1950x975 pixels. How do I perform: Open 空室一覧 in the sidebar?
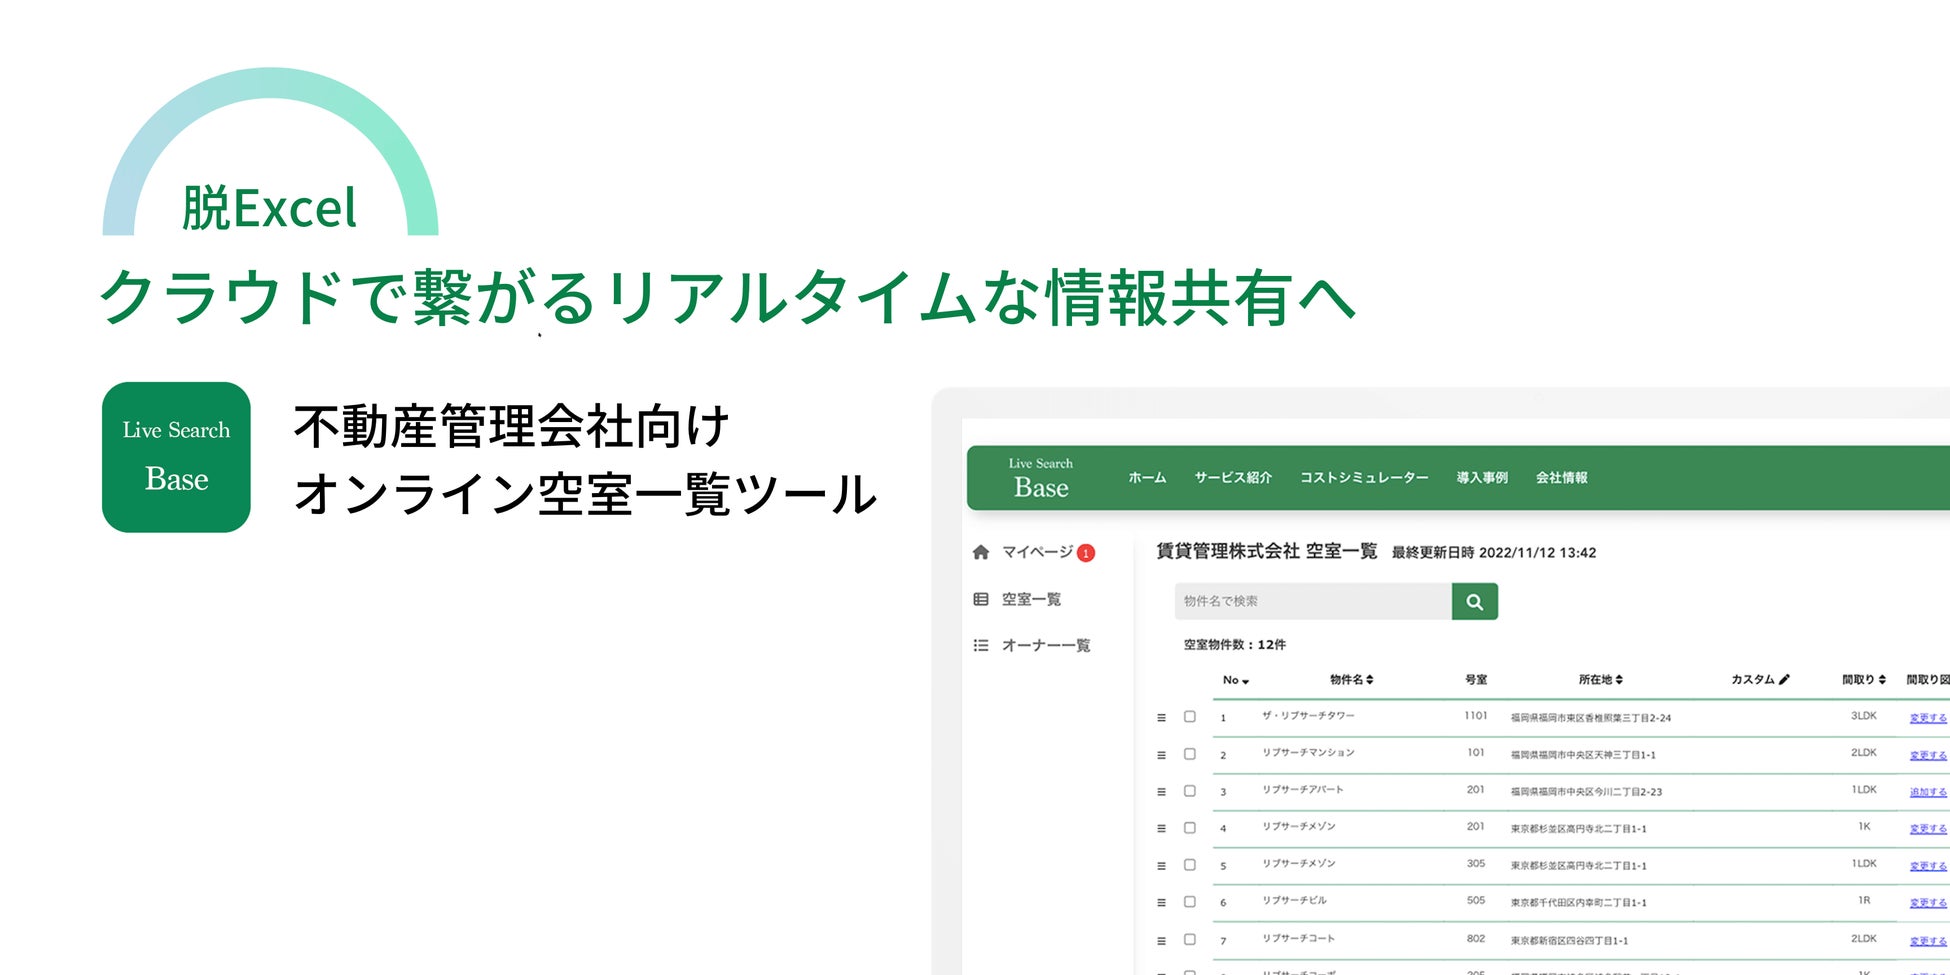click(1031, 599)
